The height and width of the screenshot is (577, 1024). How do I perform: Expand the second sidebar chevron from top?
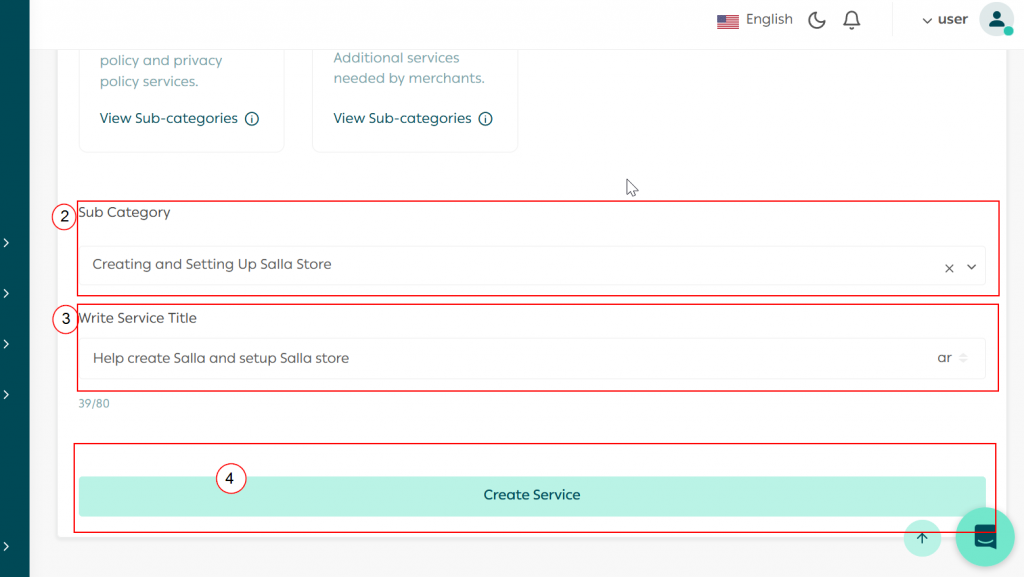6,293
